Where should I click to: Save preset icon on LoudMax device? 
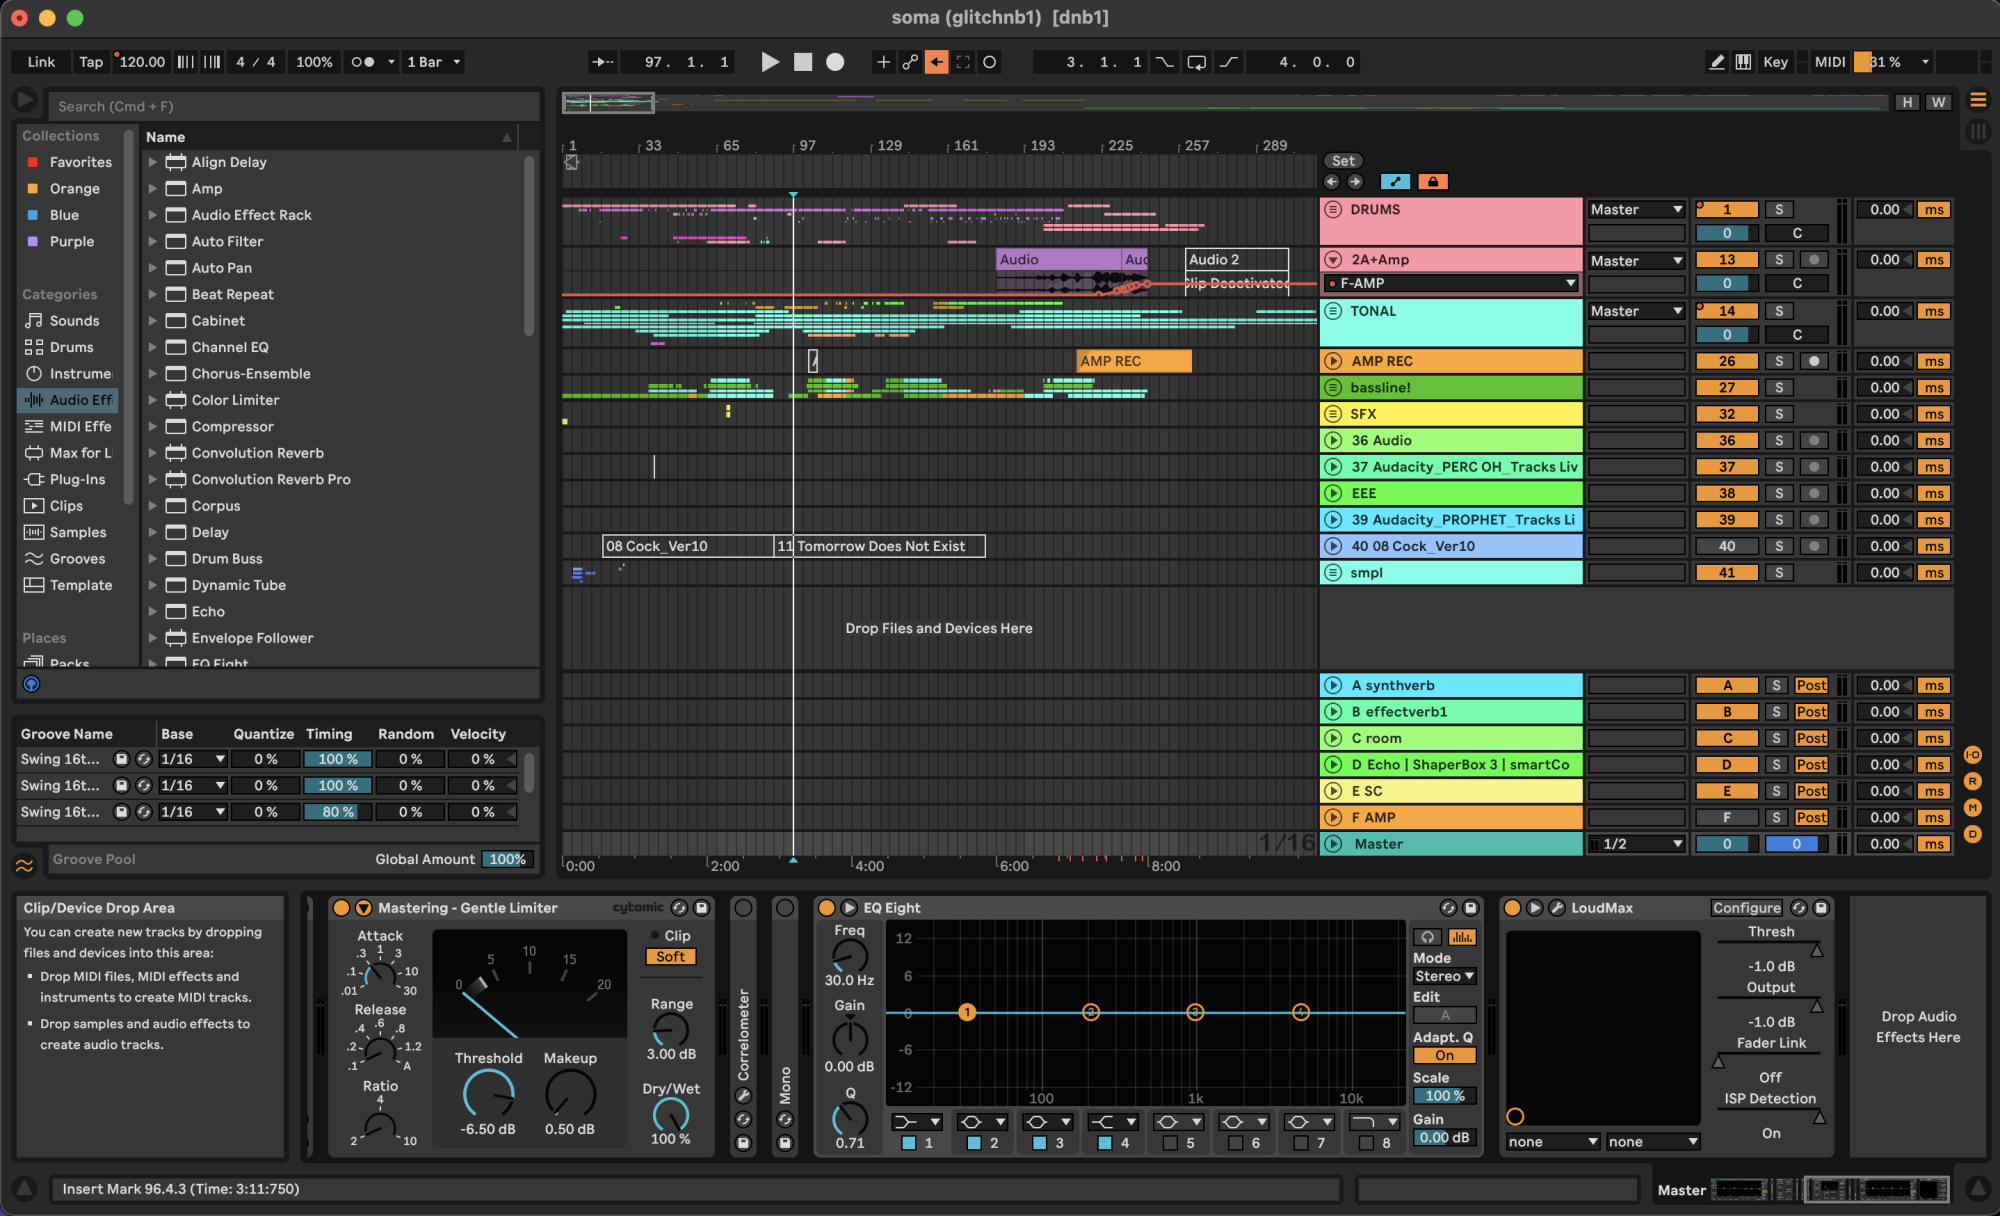[1821, 908]
